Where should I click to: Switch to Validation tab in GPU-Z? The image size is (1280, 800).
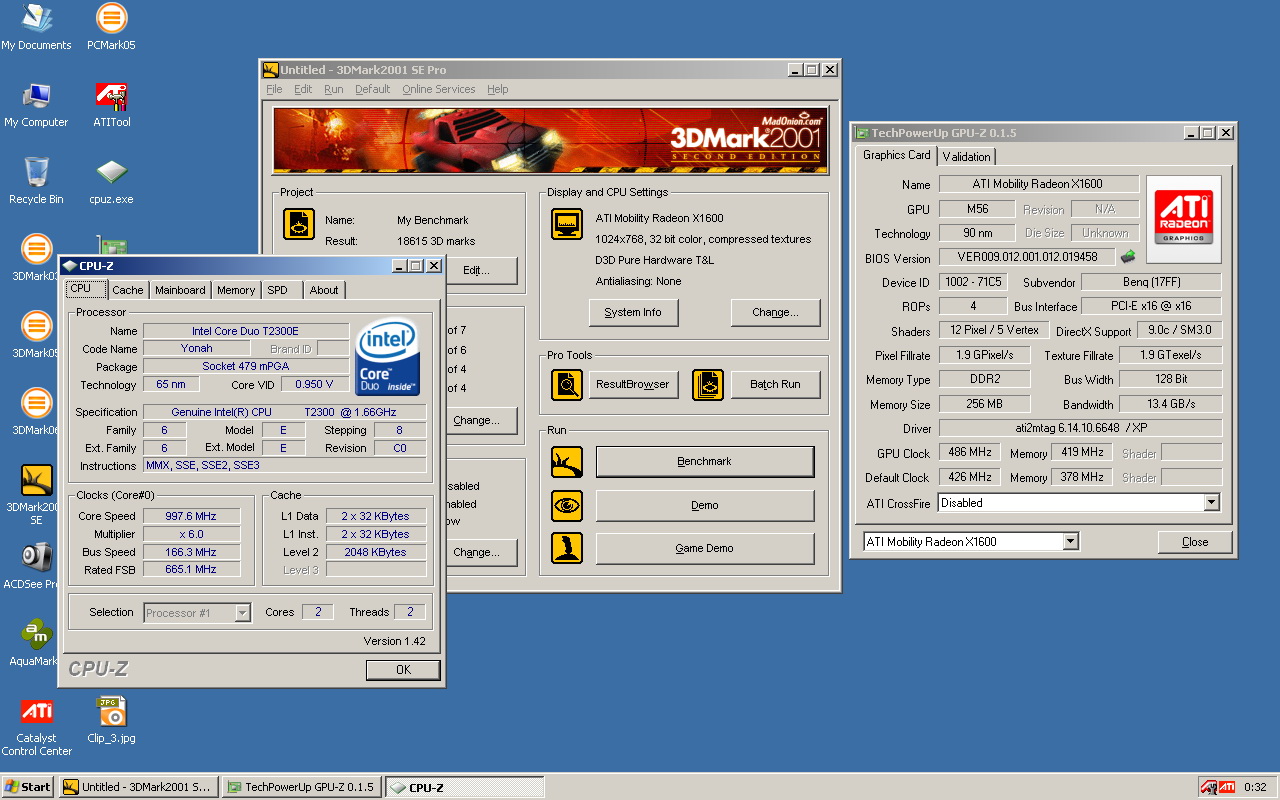click(966, 157)
